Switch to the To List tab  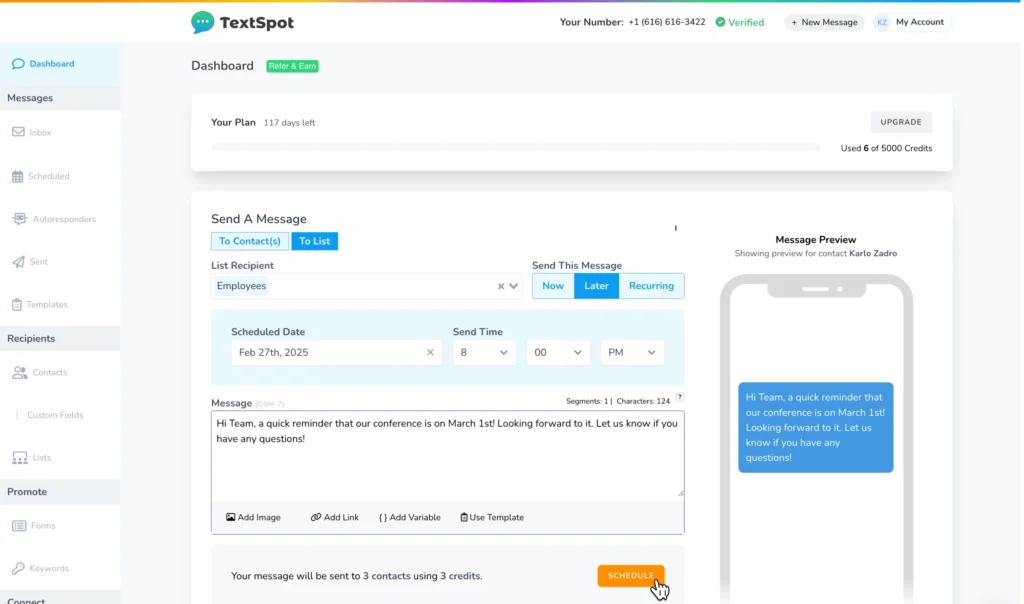(x=315, y=241)
